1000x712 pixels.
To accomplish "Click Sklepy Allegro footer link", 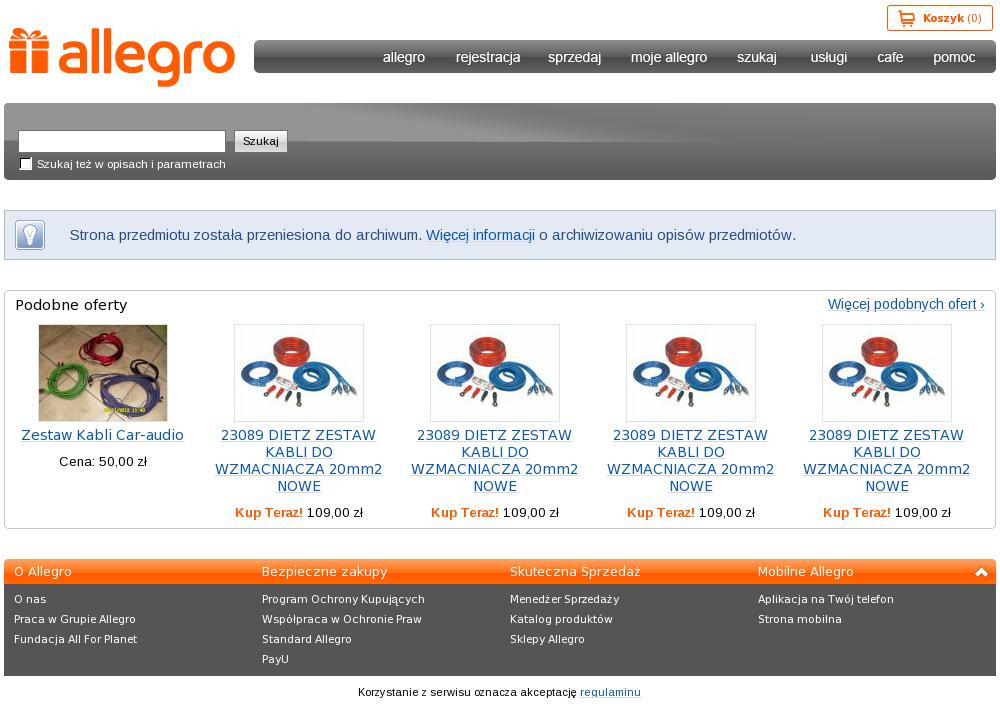I will pos(547,639).
